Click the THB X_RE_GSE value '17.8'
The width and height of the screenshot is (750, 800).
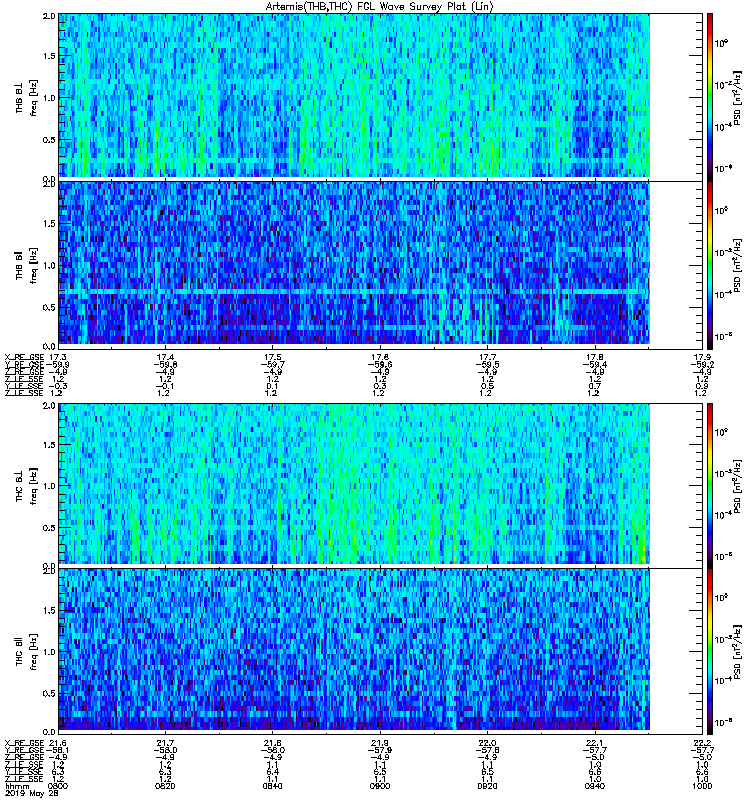click(x=595, y=357)
